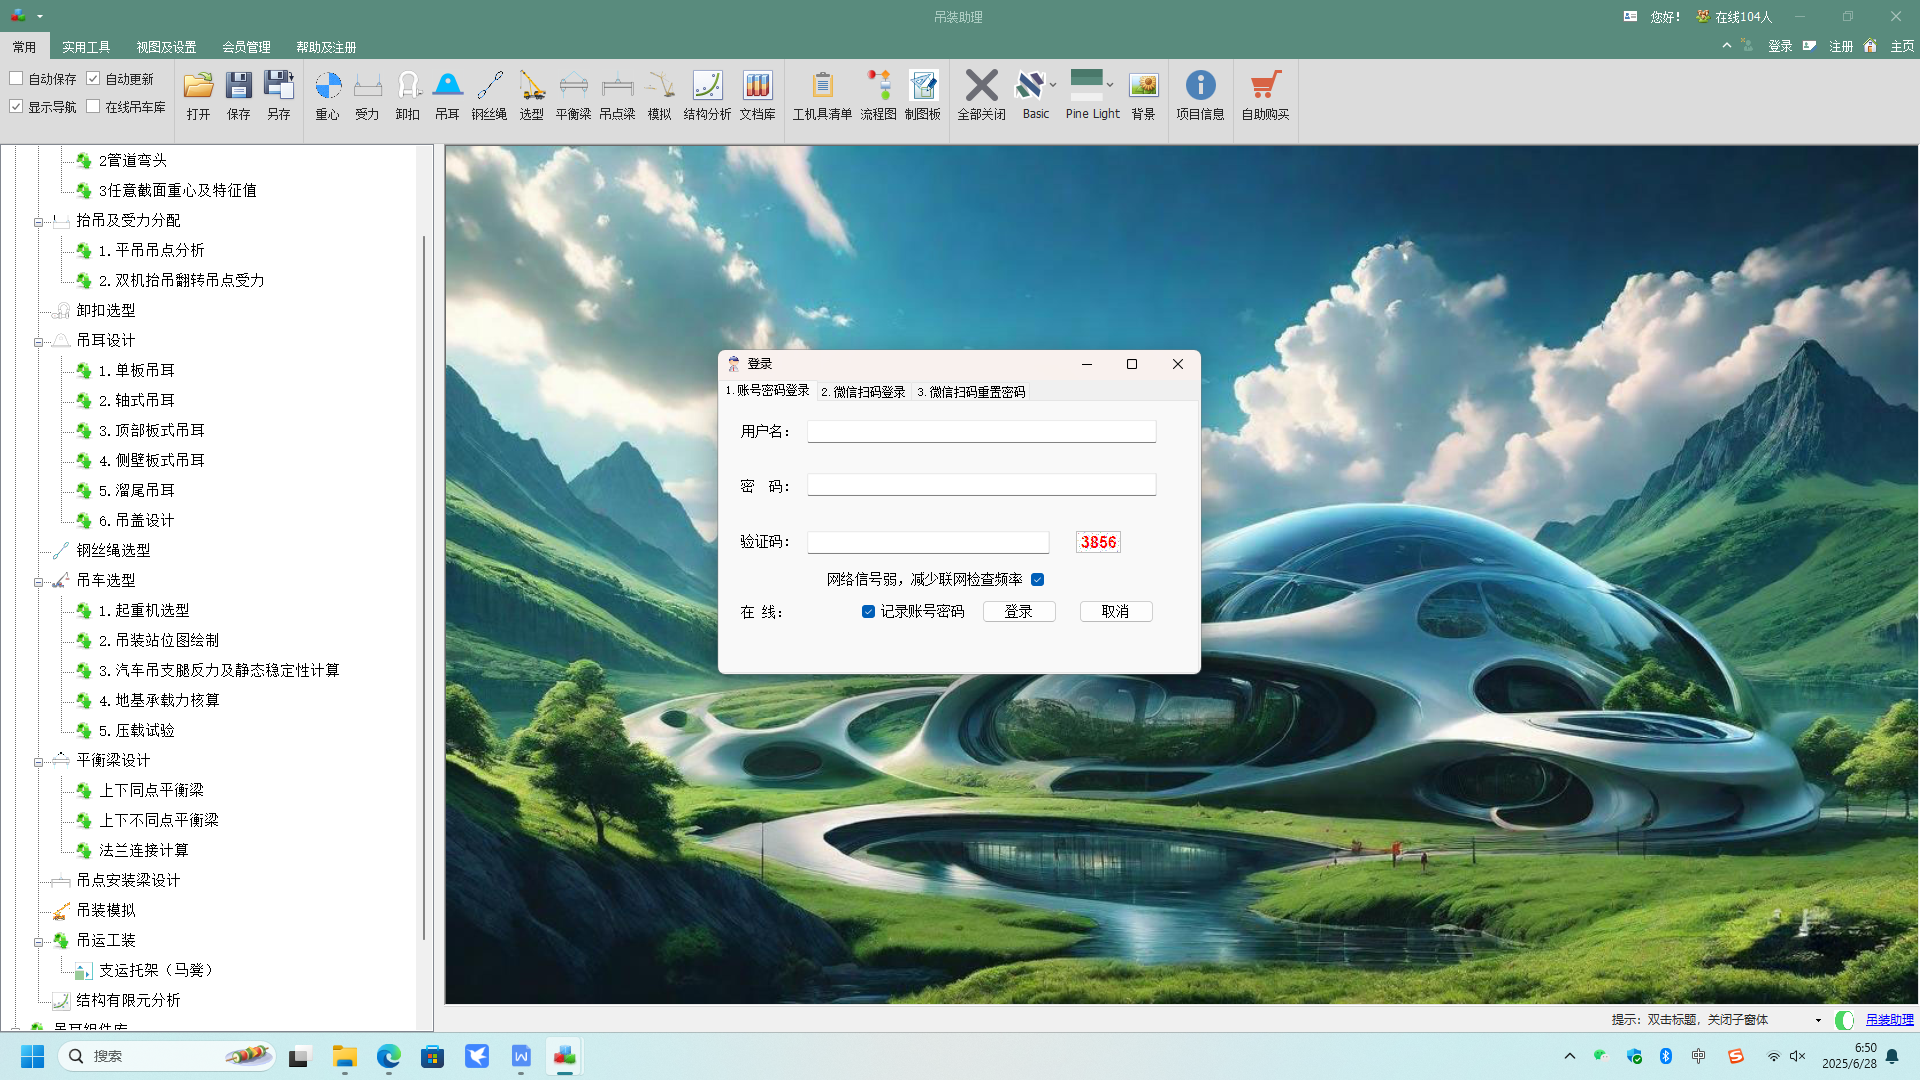Open the 卸扣 shackle selection tool
Viewport: 1920px width, 1080px height.
pyautogui.click(x=407, y=87)
